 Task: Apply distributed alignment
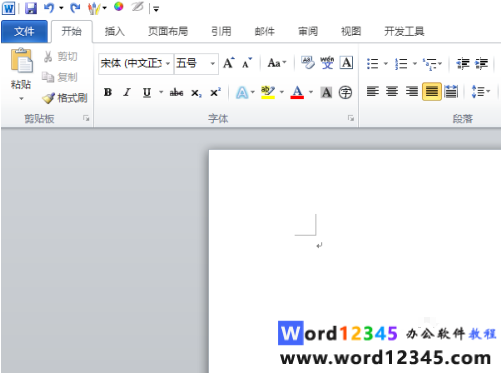click(451, 91)
